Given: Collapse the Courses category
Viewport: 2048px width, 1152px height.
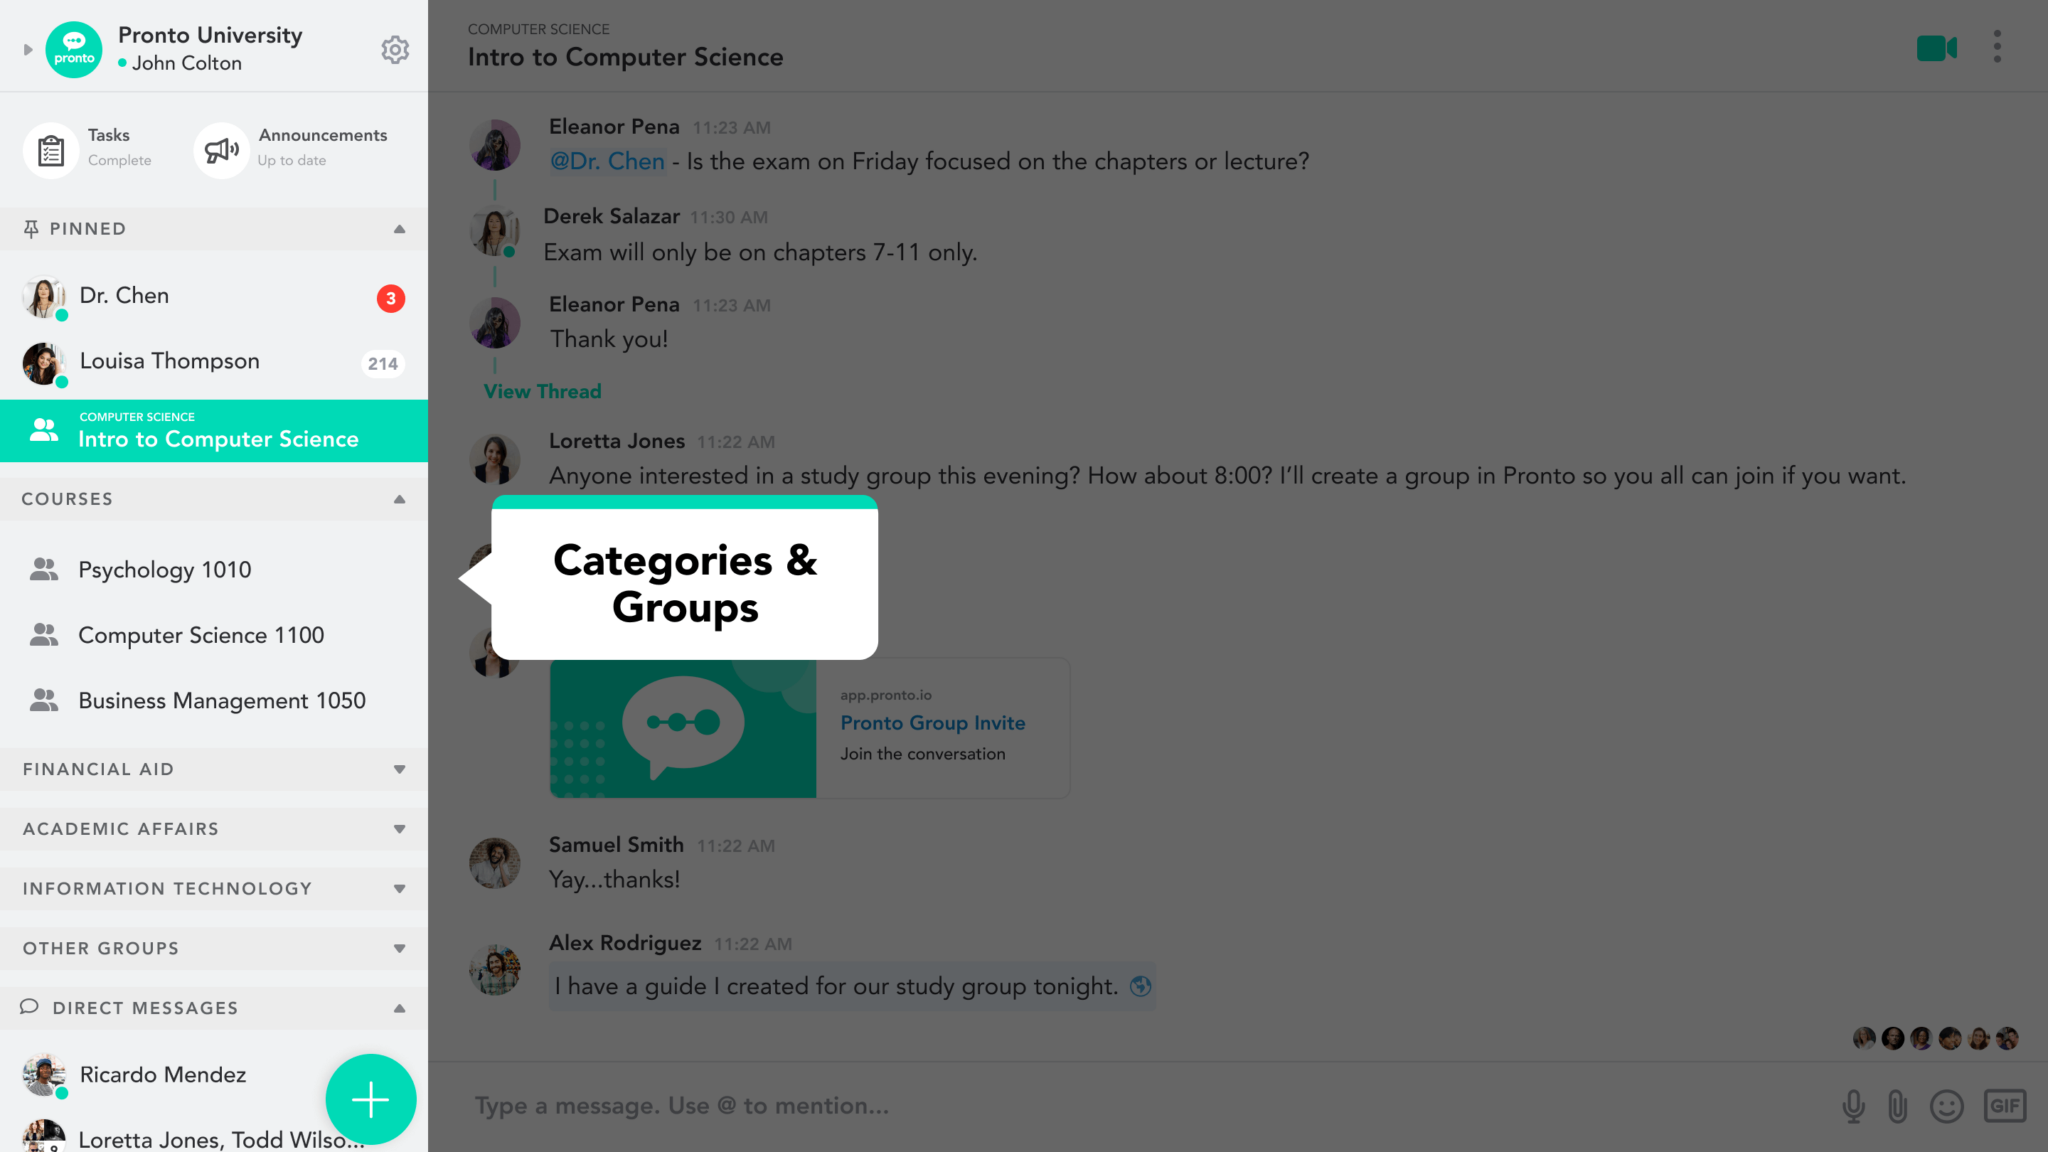Looking at the screenshot, I should (x=399, y=499).
